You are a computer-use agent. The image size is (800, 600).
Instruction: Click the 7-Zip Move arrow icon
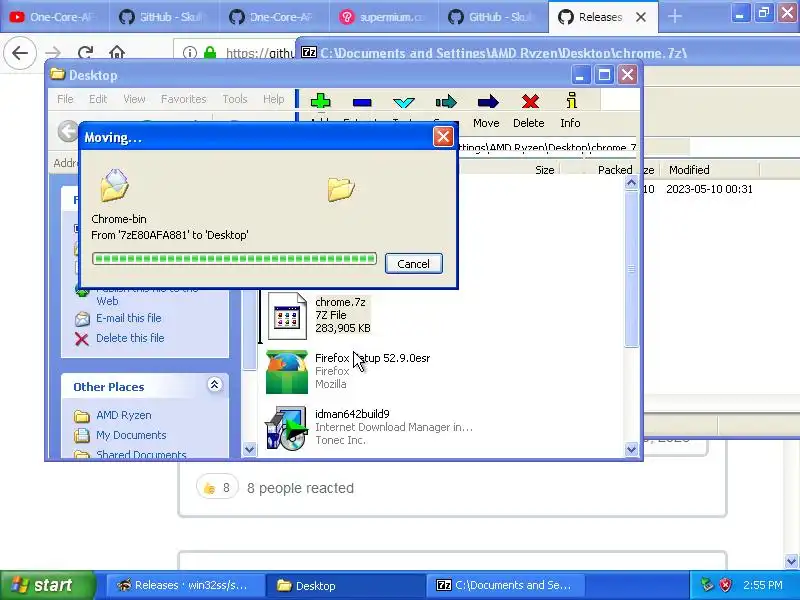tap(487, 102)
